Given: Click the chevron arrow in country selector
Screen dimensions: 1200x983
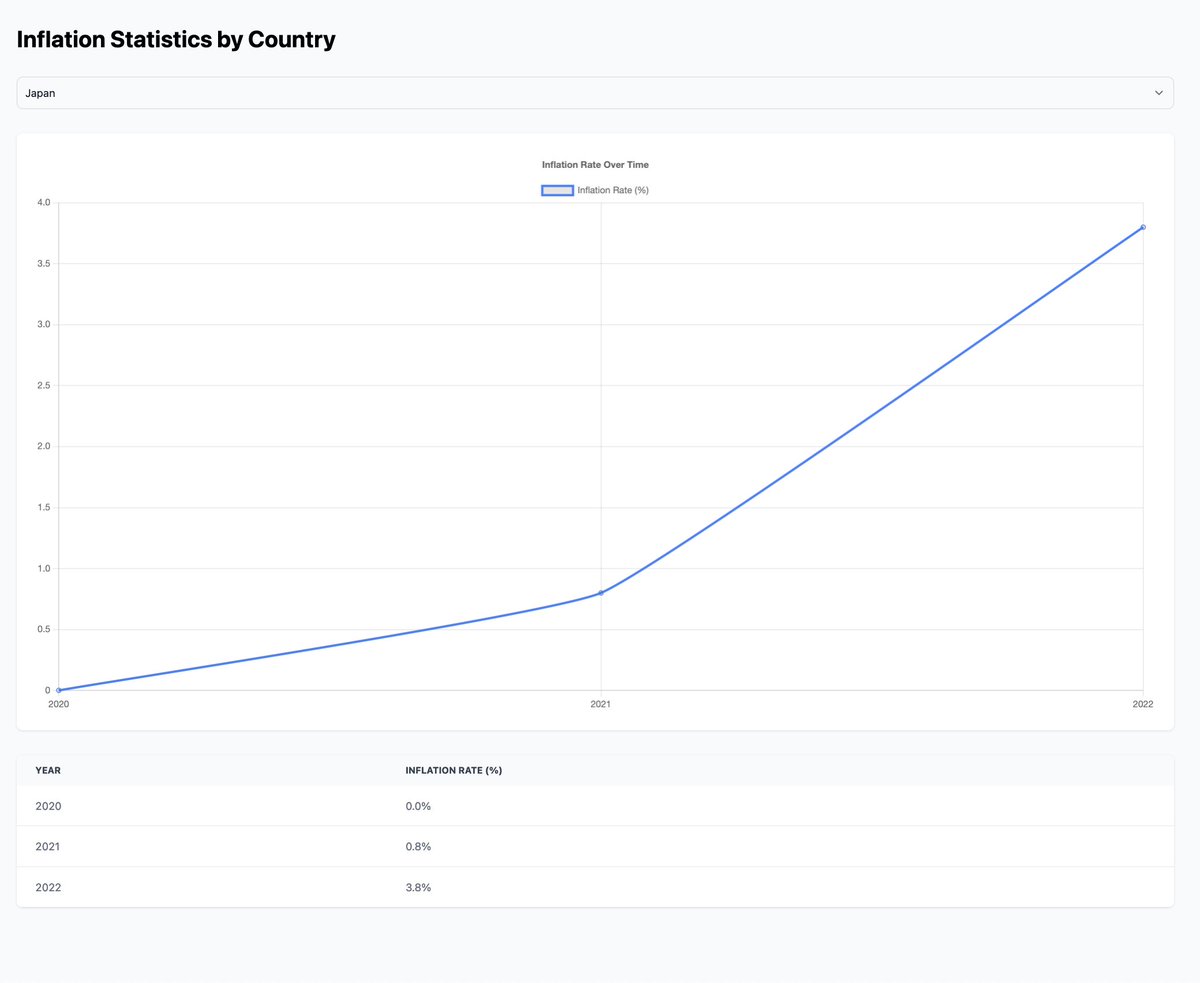Looking at the screenshot, I should [x=1158, y=93].
